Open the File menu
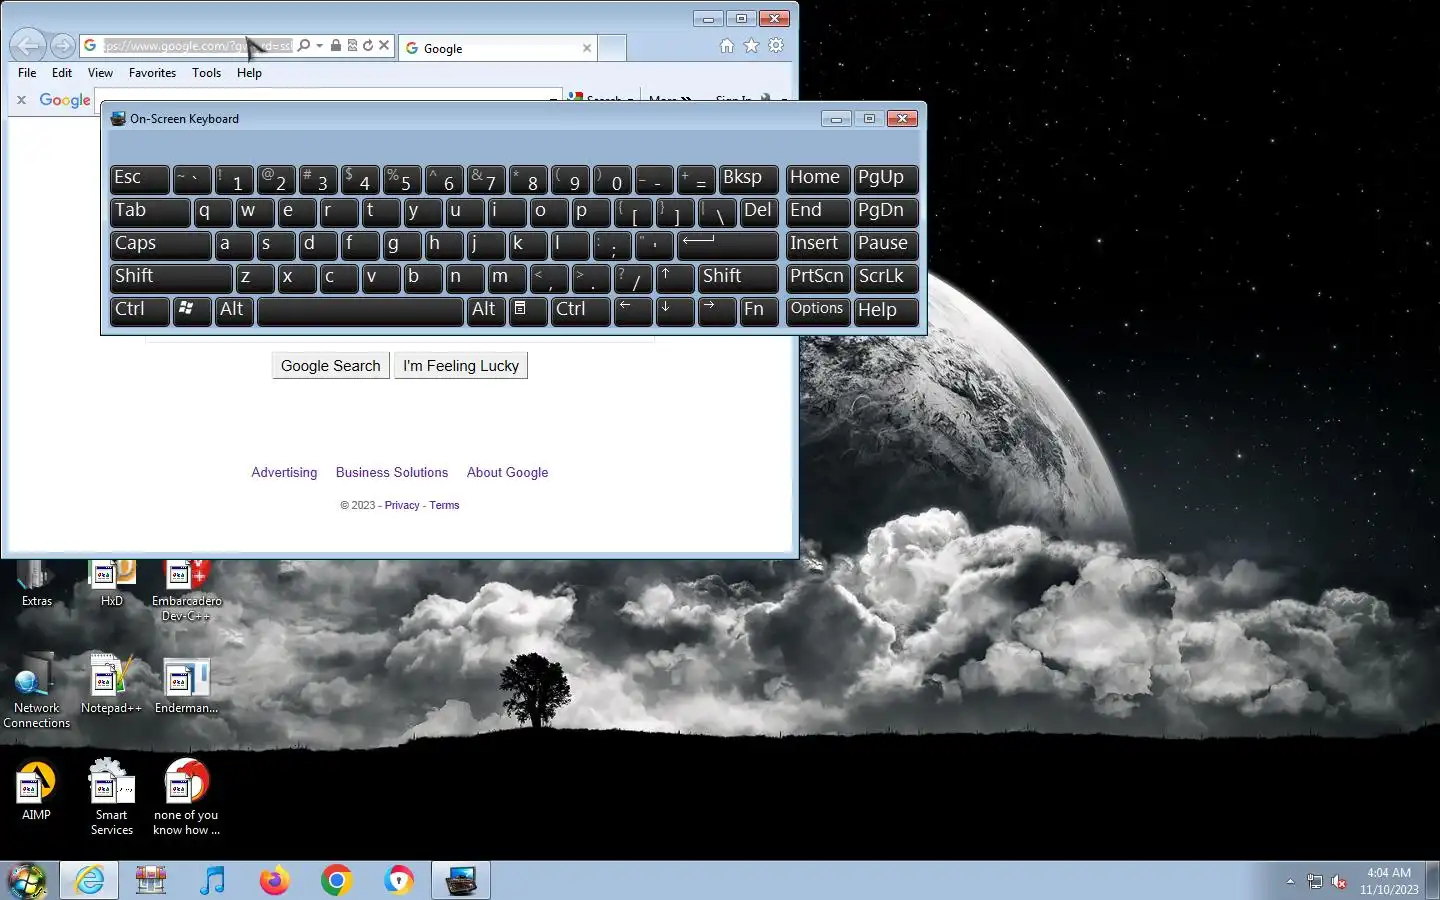Screen dimensions: 1440x900 click(x=27, y=73)
